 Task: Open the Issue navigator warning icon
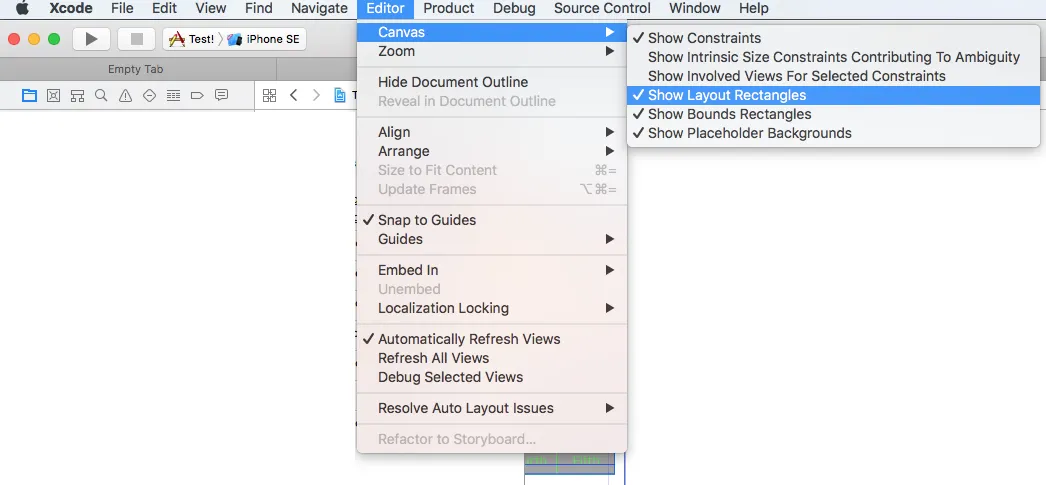click(125, 95)
